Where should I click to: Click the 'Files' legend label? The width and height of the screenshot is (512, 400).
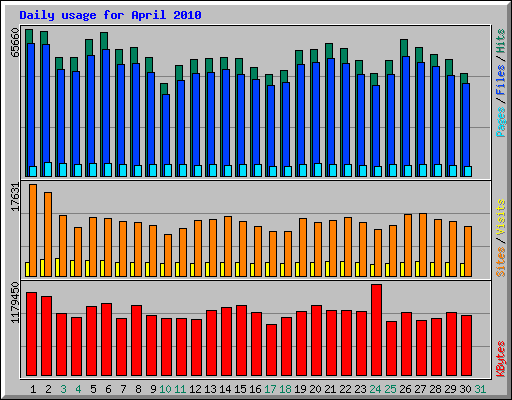[x=501, y=80]
